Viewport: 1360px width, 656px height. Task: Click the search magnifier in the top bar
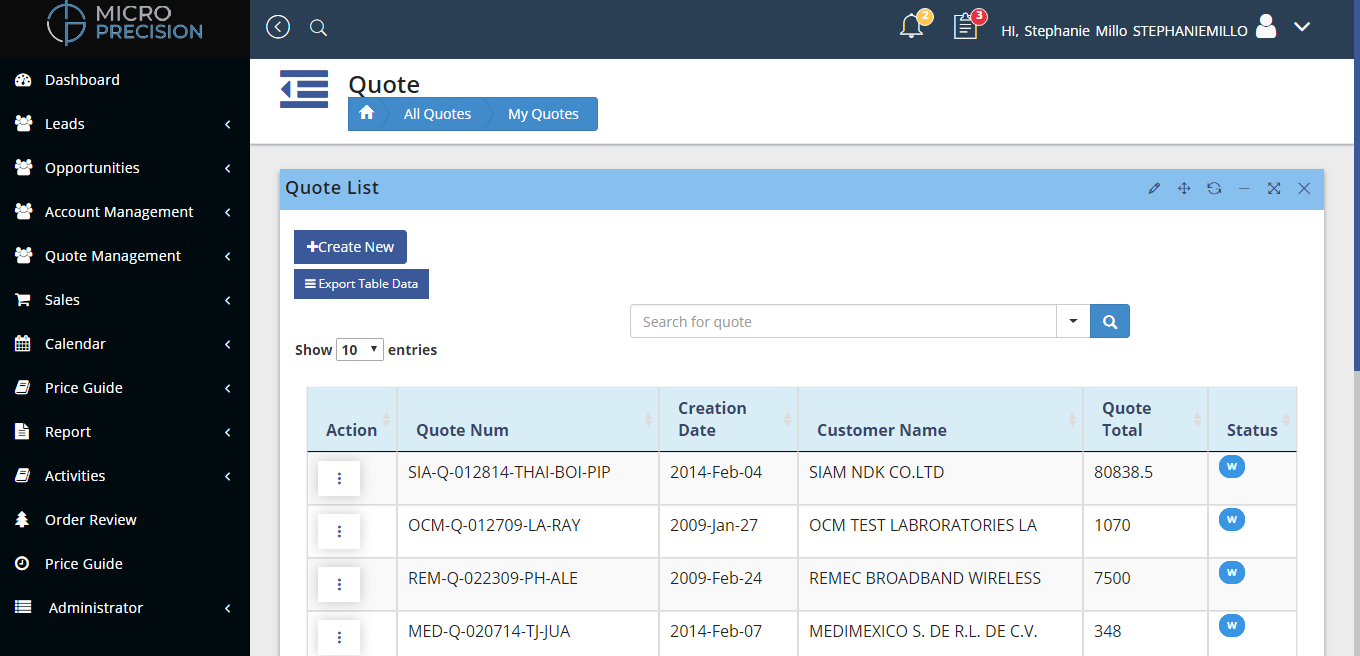click(x=318, y=28)
